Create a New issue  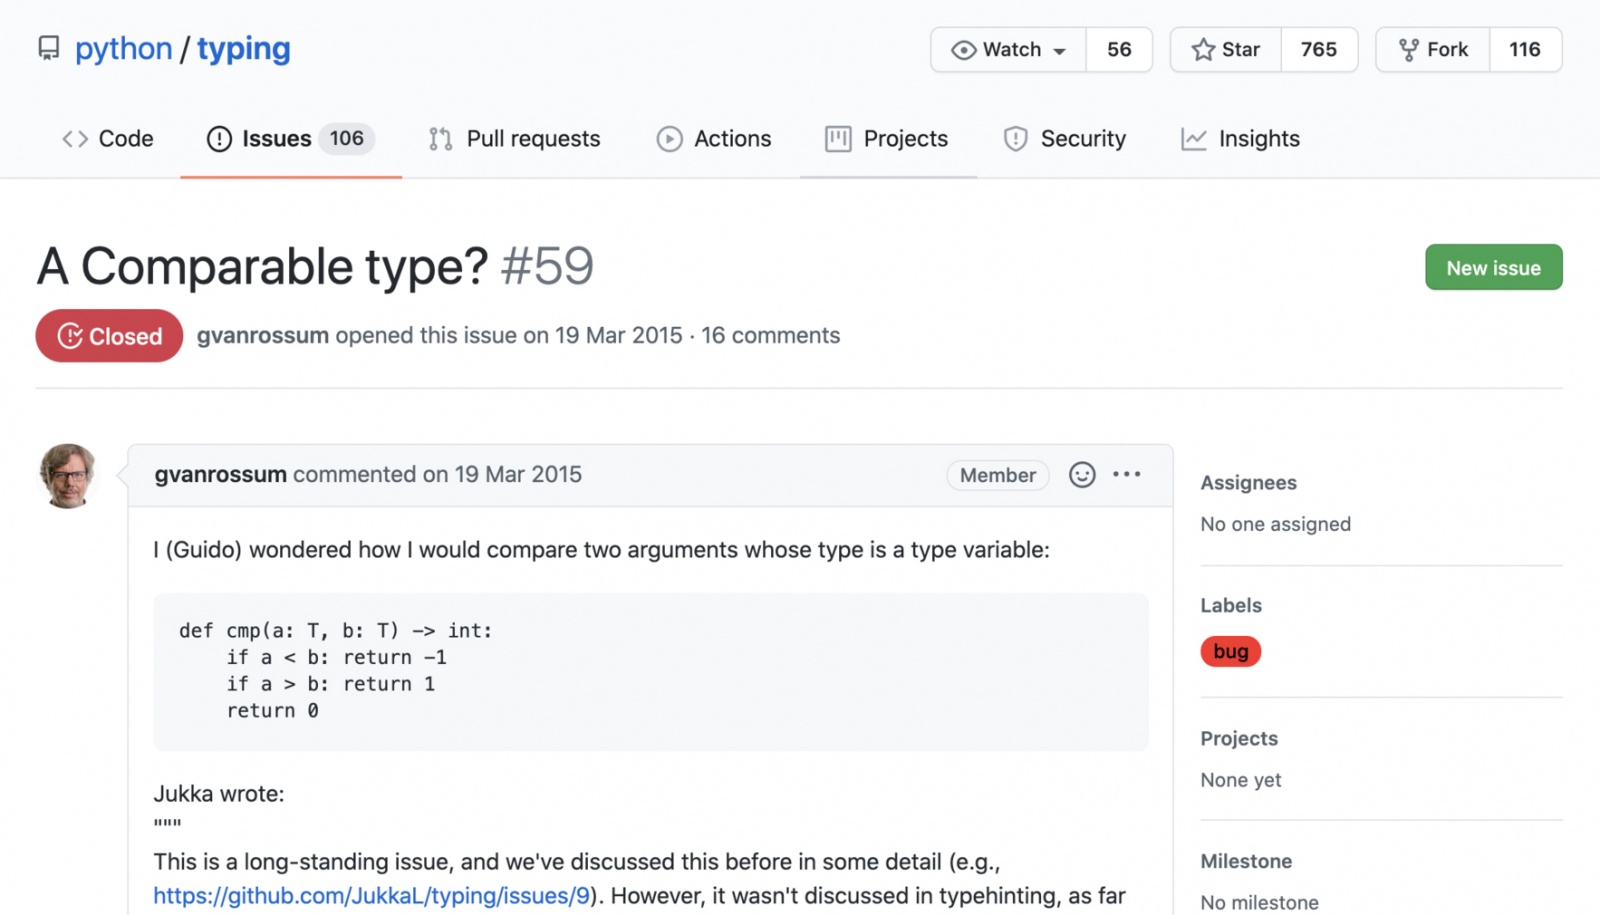[1493, 267]
